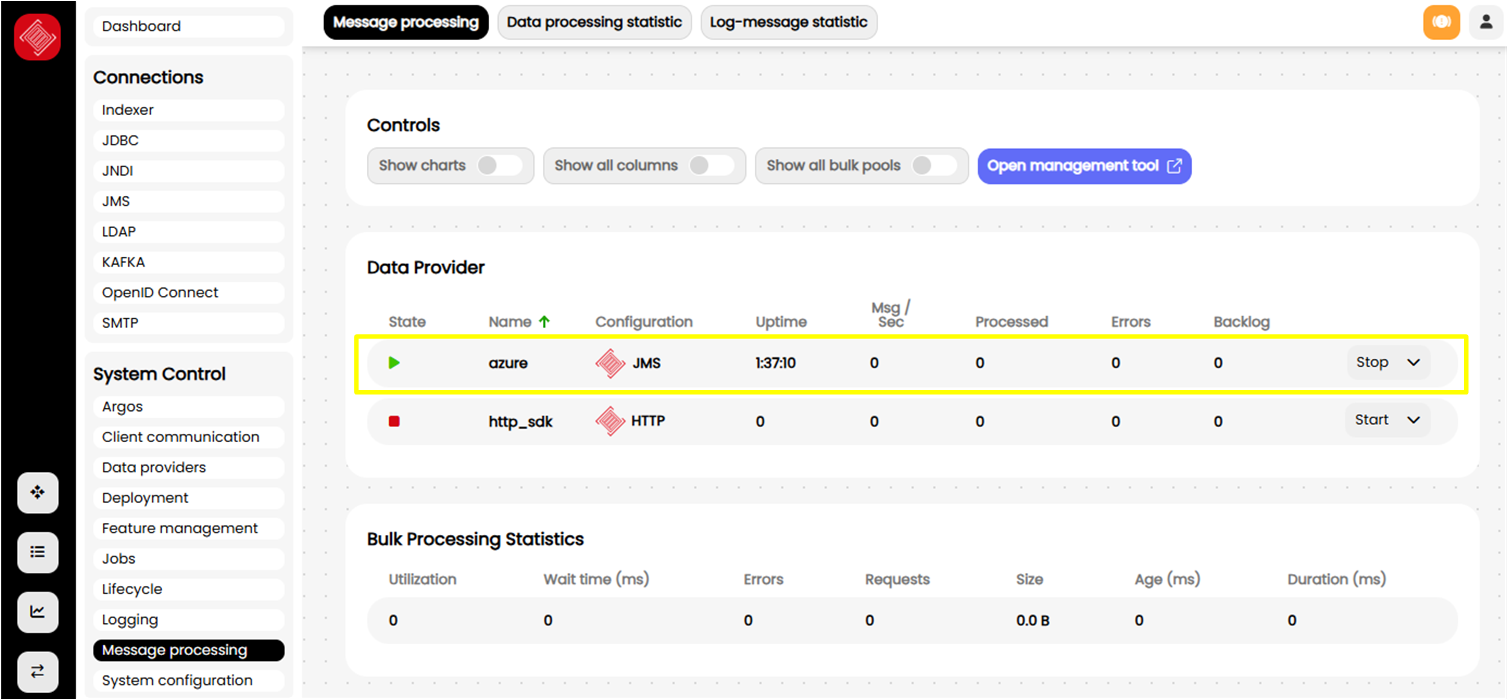The image size is (1508, 700).
Task: Click the red stopped state icon for http_sdk
Action: click(394, 421)
